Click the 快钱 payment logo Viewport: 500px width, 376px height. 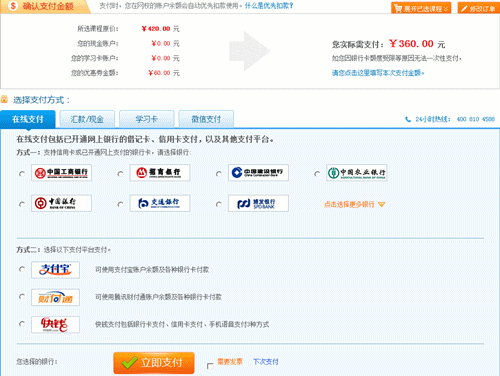[55, 324]
